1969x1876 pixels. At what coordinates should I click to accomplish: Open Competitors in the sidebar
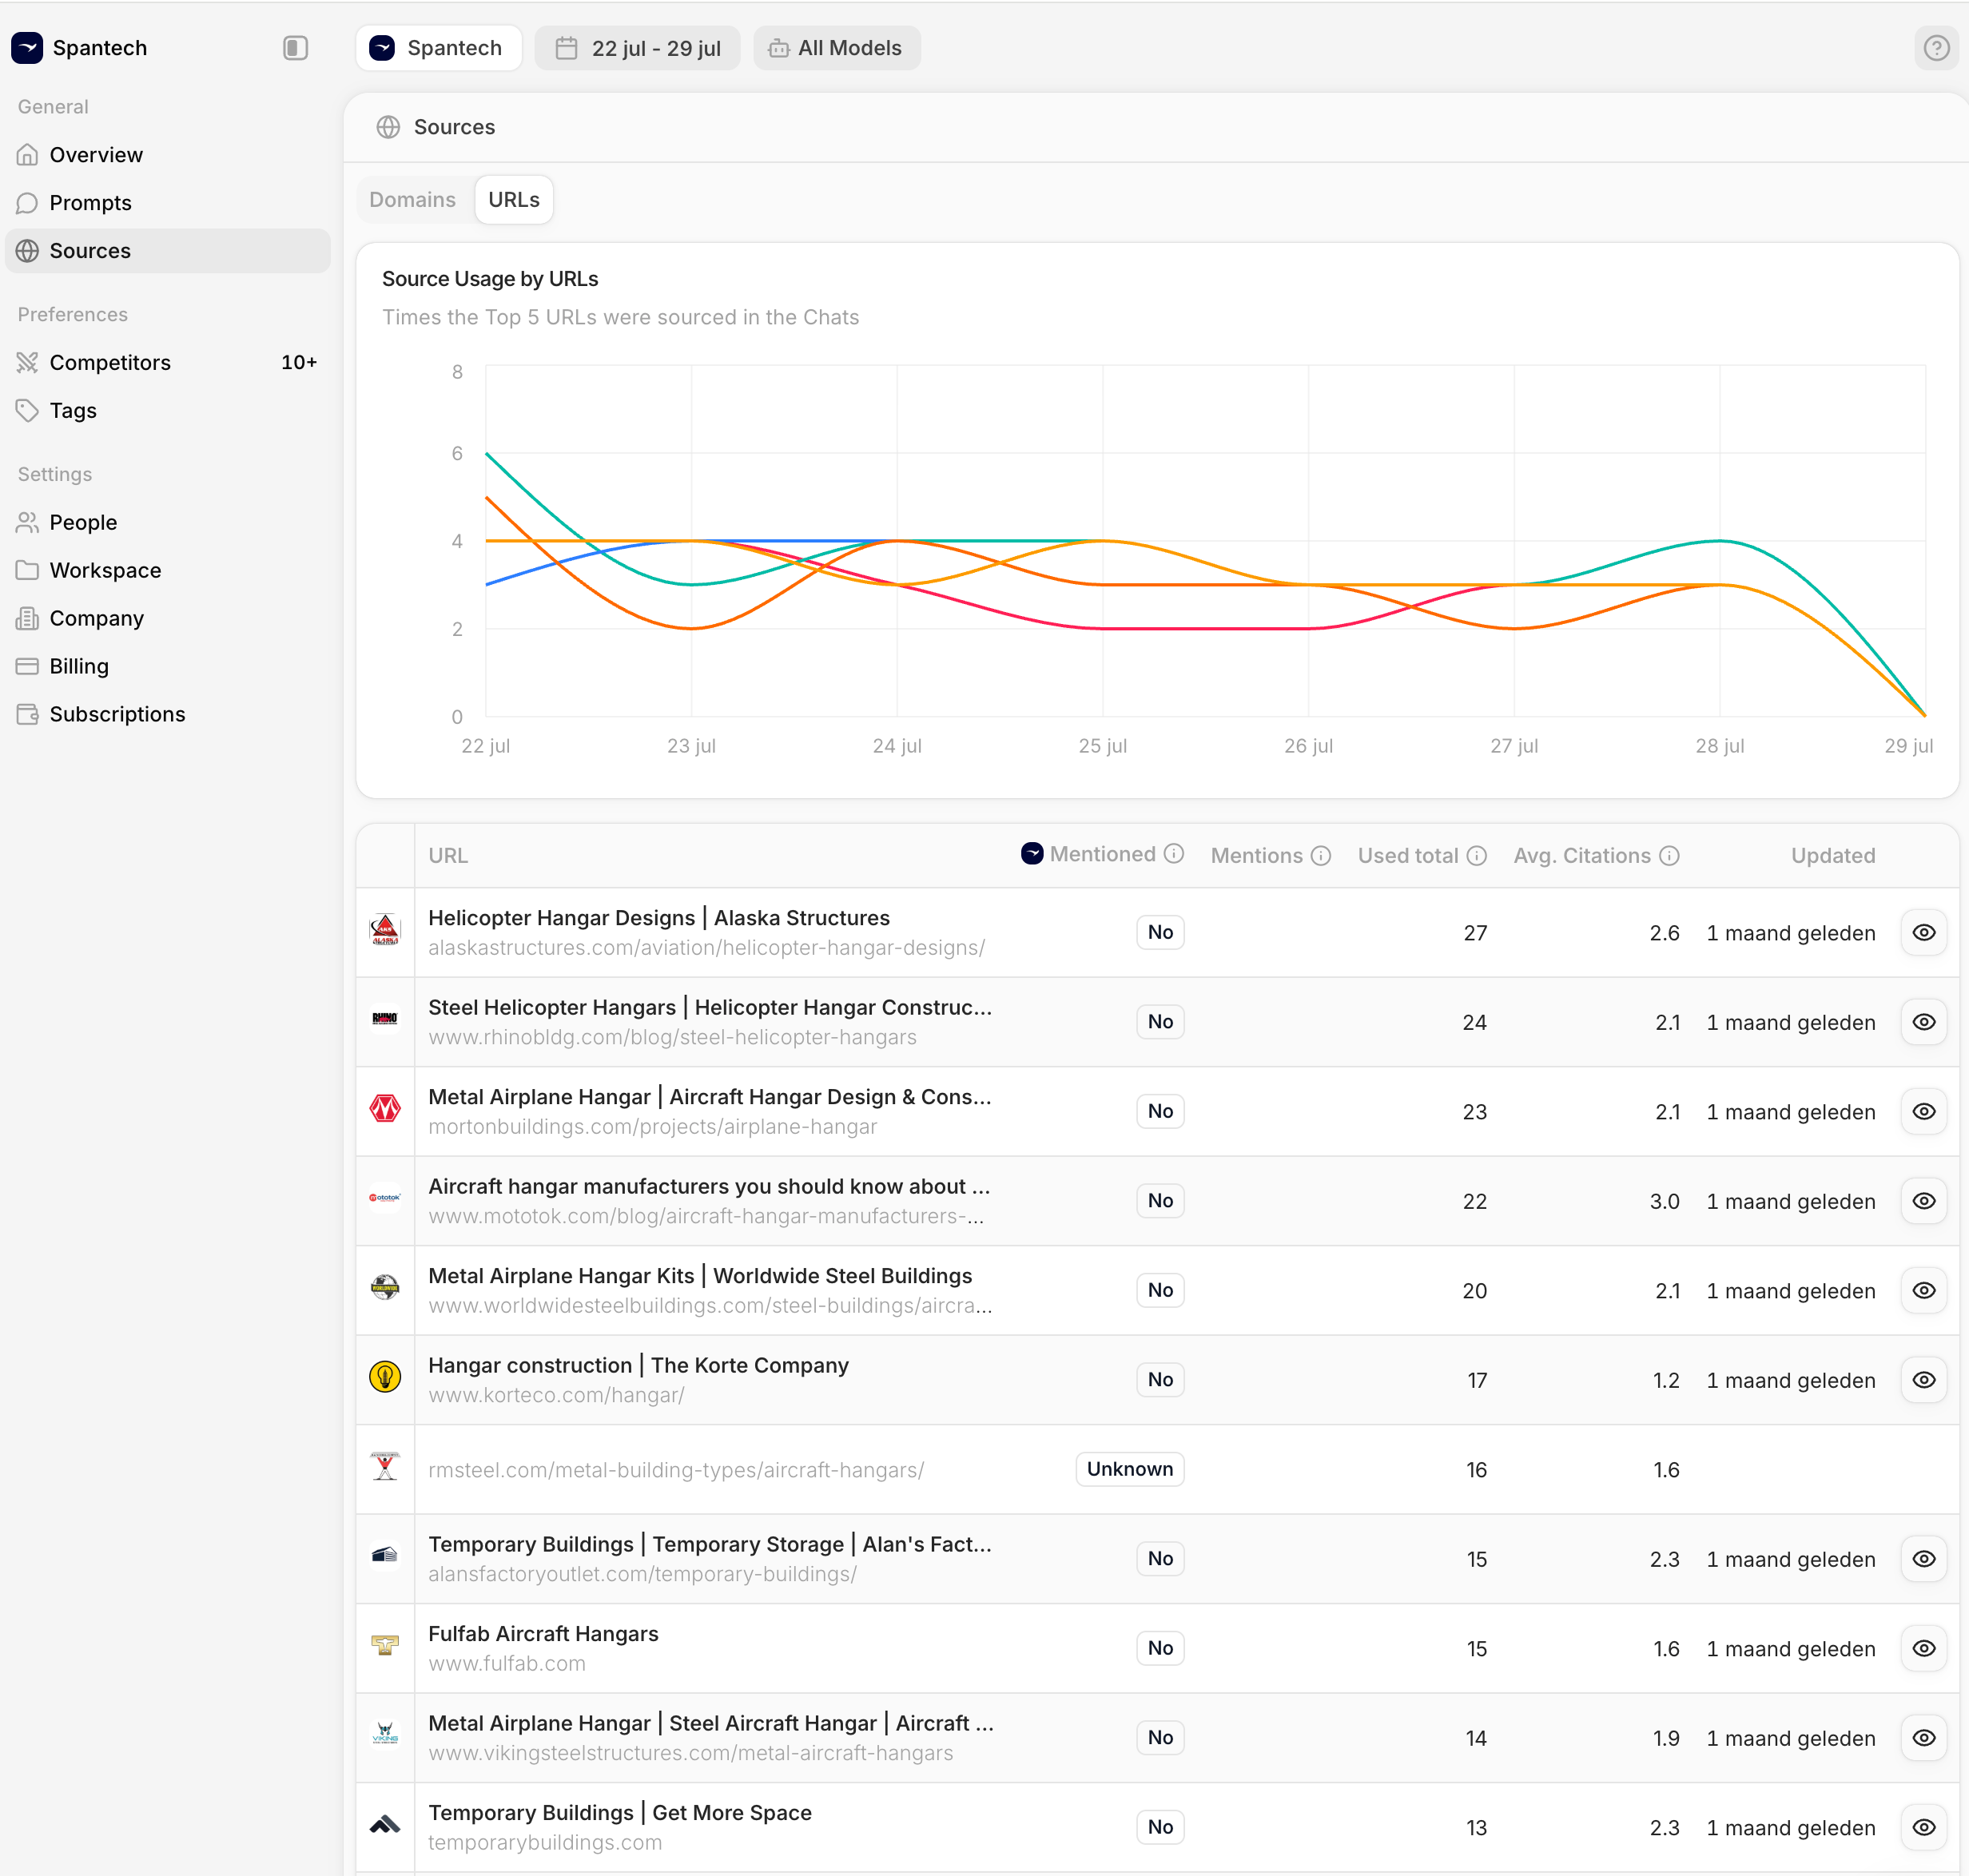(110, 363)
